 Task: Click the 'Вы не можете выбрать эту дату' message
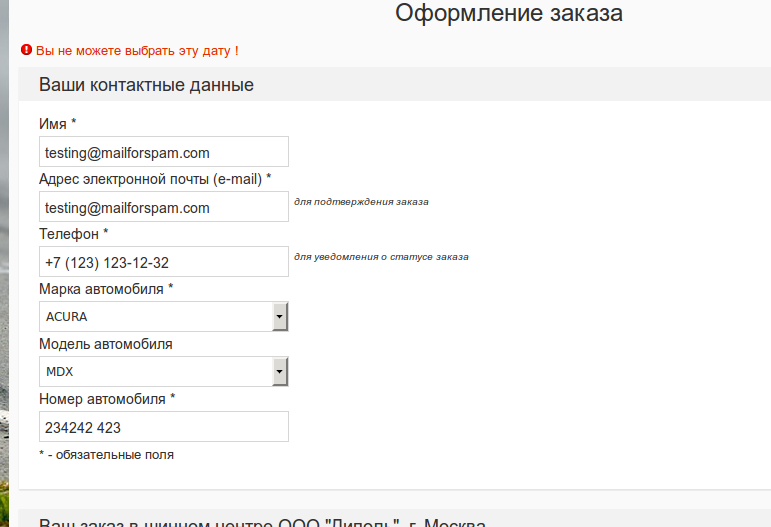point(137,51)
